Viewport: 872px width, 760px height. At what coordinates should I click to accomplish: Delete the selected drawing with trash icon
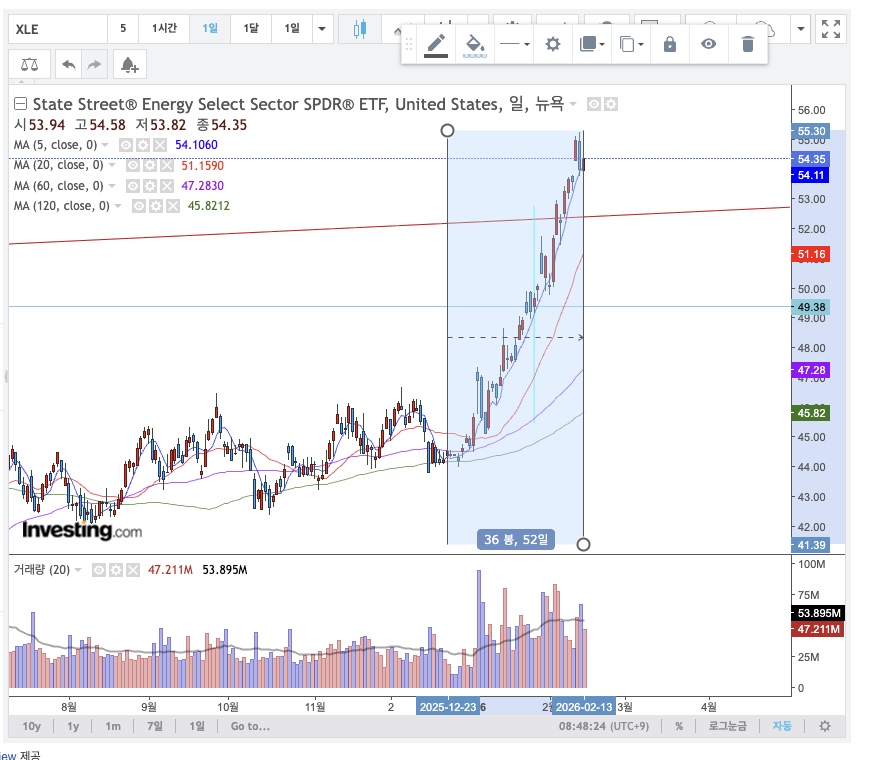tap(747, 44)
